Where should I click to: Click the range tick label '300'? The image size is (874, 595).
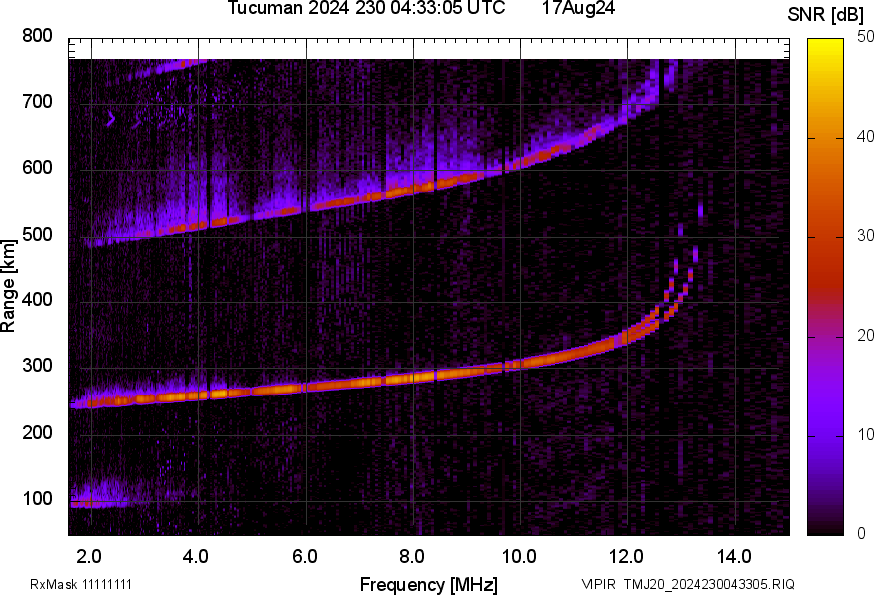tap(37, 366)
